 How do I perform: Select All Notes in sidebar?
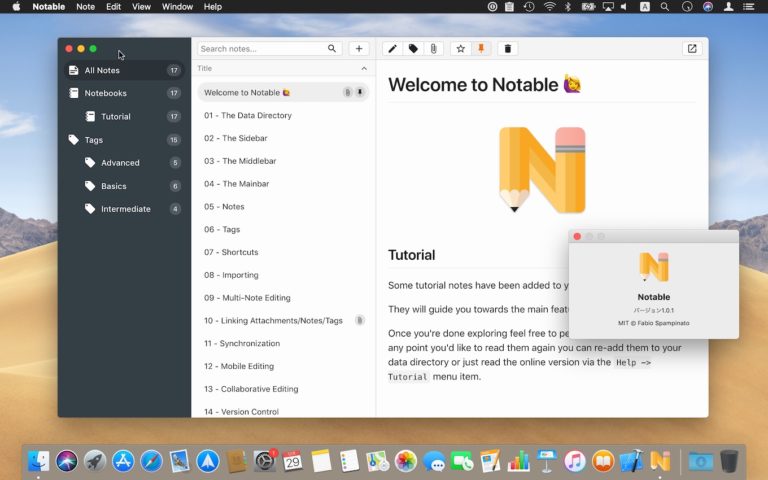101,71
